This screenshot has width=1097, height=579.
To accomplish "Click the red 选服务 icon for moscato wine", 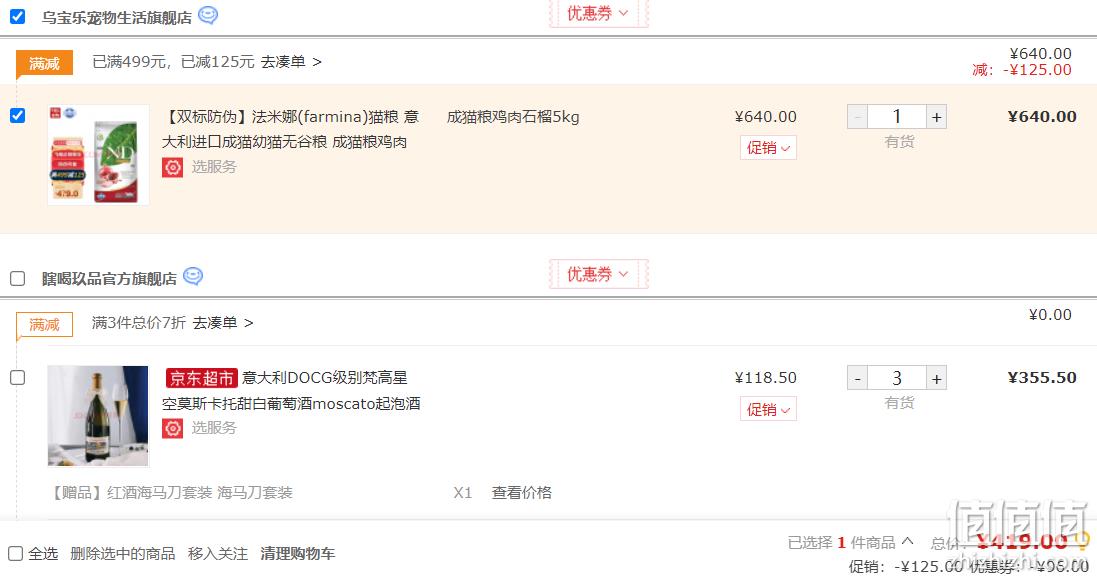I will [x=173, y=428].
